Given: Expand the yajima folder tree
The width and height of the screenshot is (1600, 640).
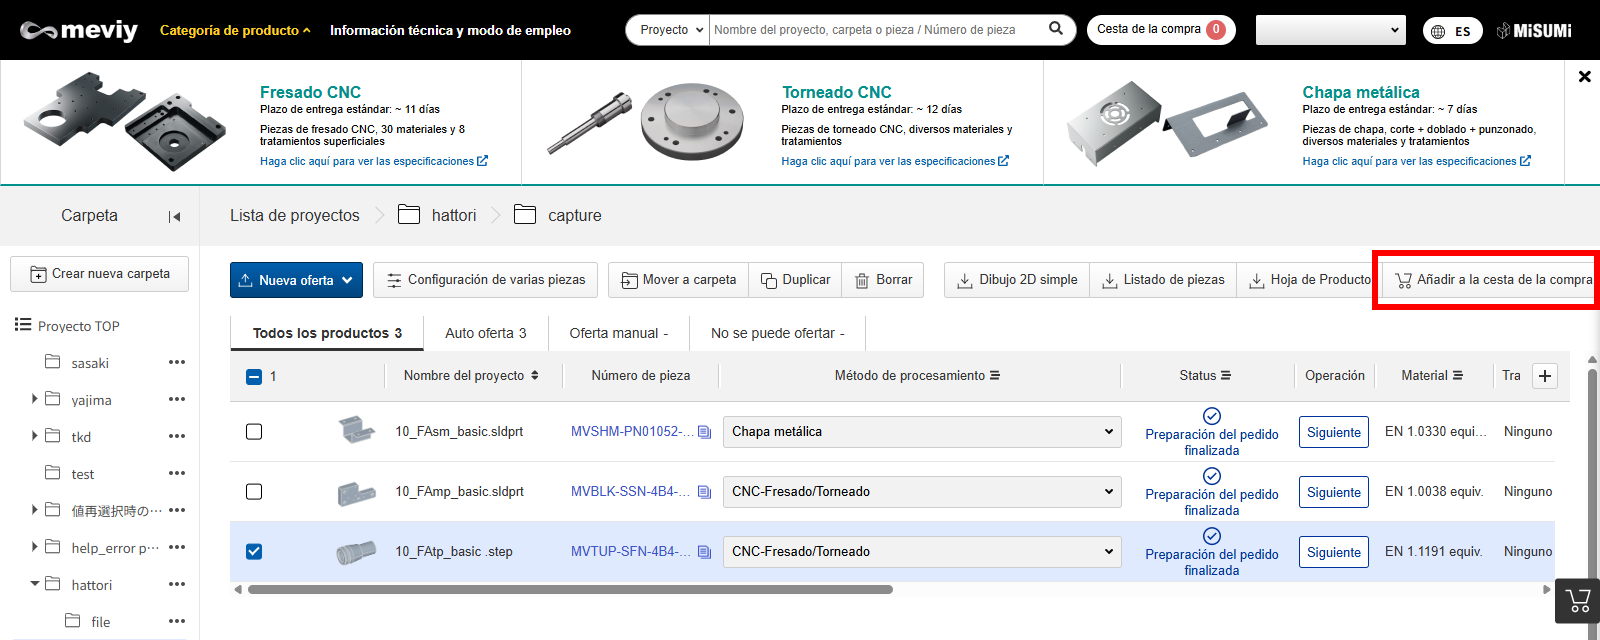Looking at the screenshot, I should [35, 399].
